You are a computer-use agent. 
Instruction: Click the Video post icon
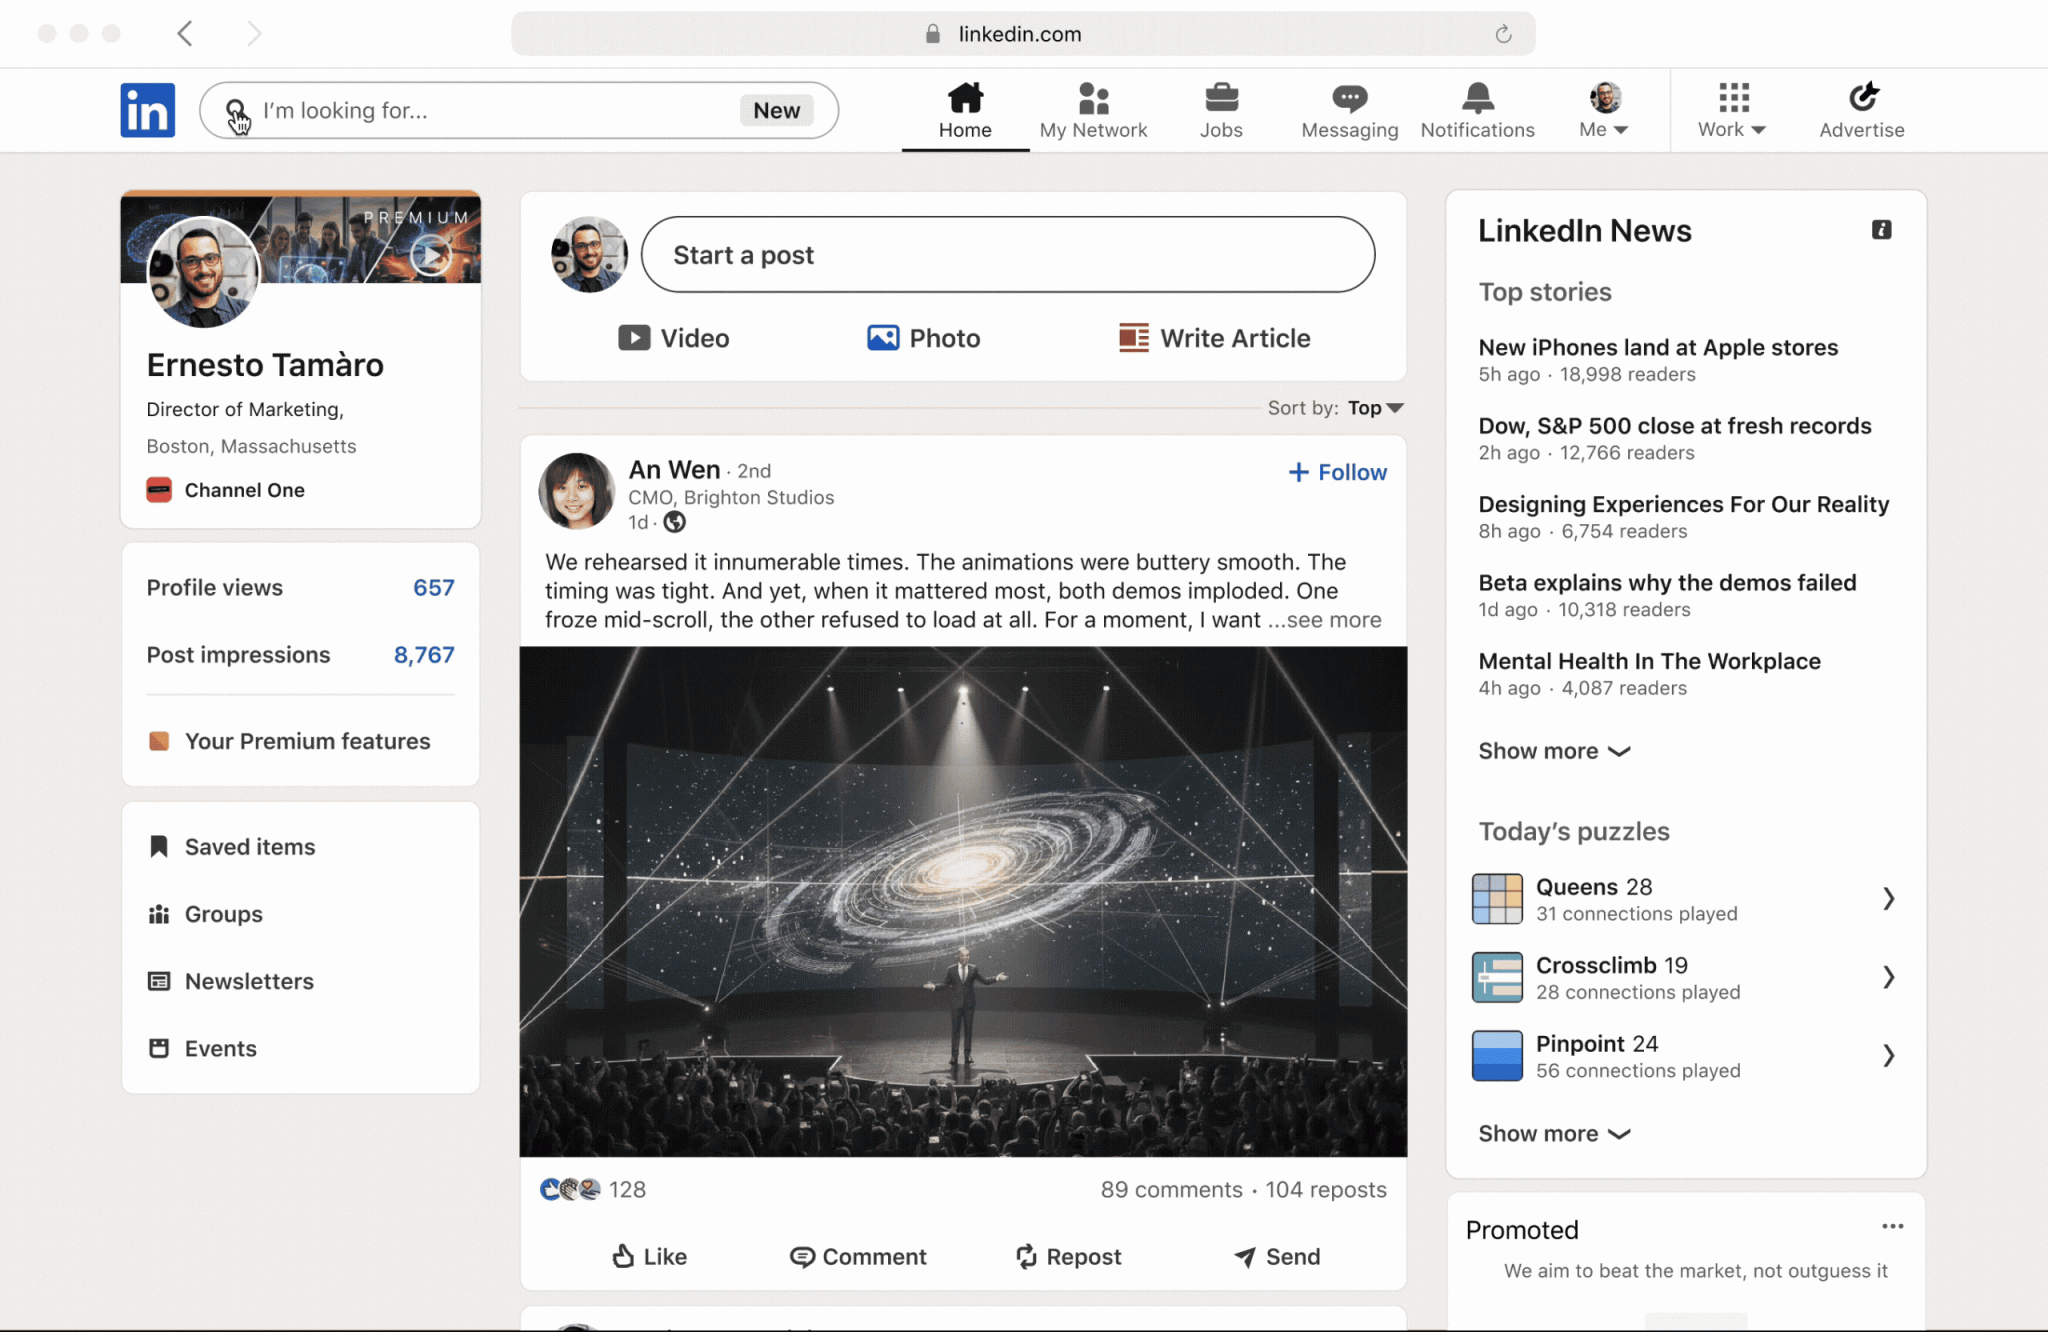pos(634,338)
